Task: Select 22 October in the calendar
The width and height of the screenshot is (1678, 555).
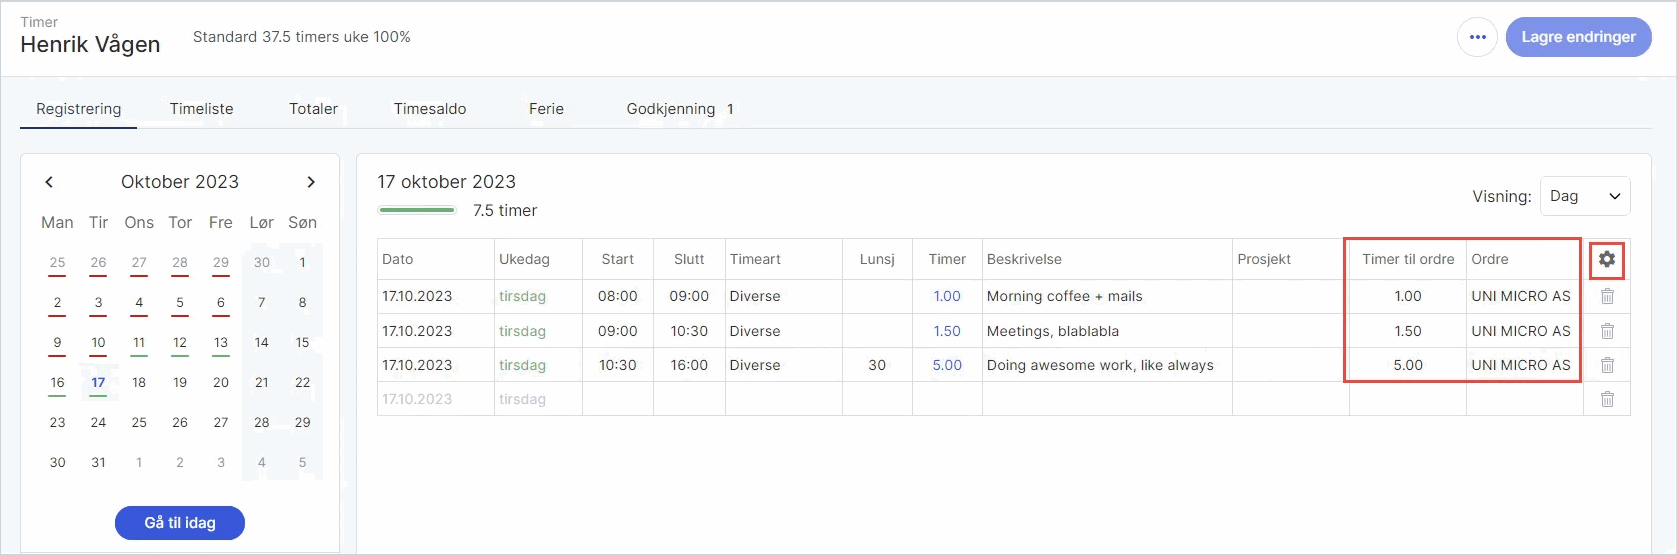Action: [x=302, y=382]
